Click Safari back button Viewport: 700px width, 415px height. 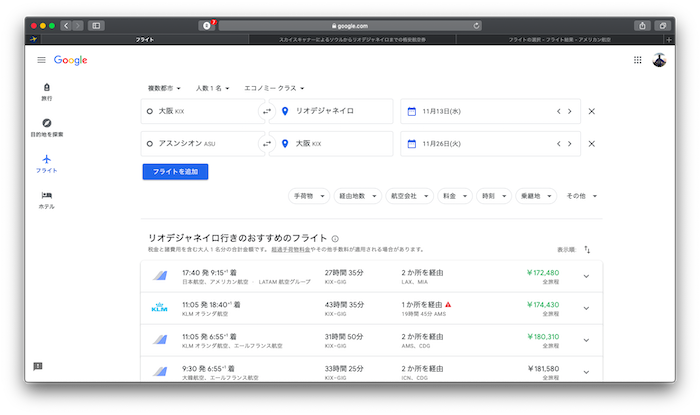[x=66, y=25]
